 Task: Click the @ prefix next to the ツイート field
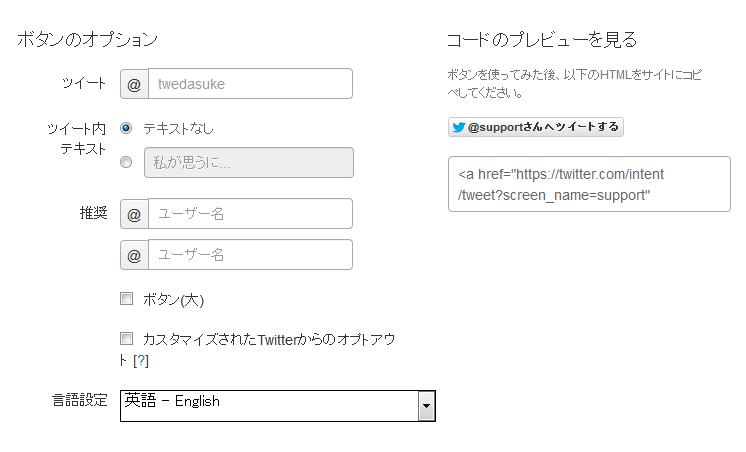point(134,84)
